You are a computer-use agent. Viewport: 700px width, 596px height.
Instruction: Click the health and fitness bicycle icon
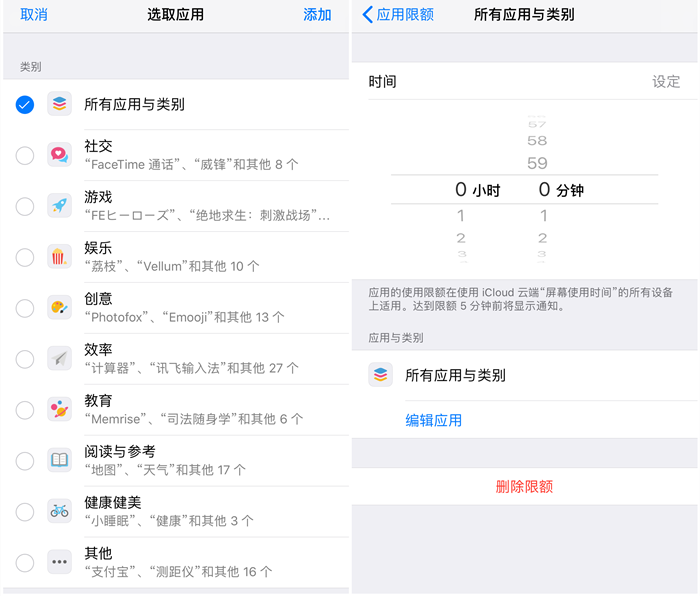pos(60,511)
